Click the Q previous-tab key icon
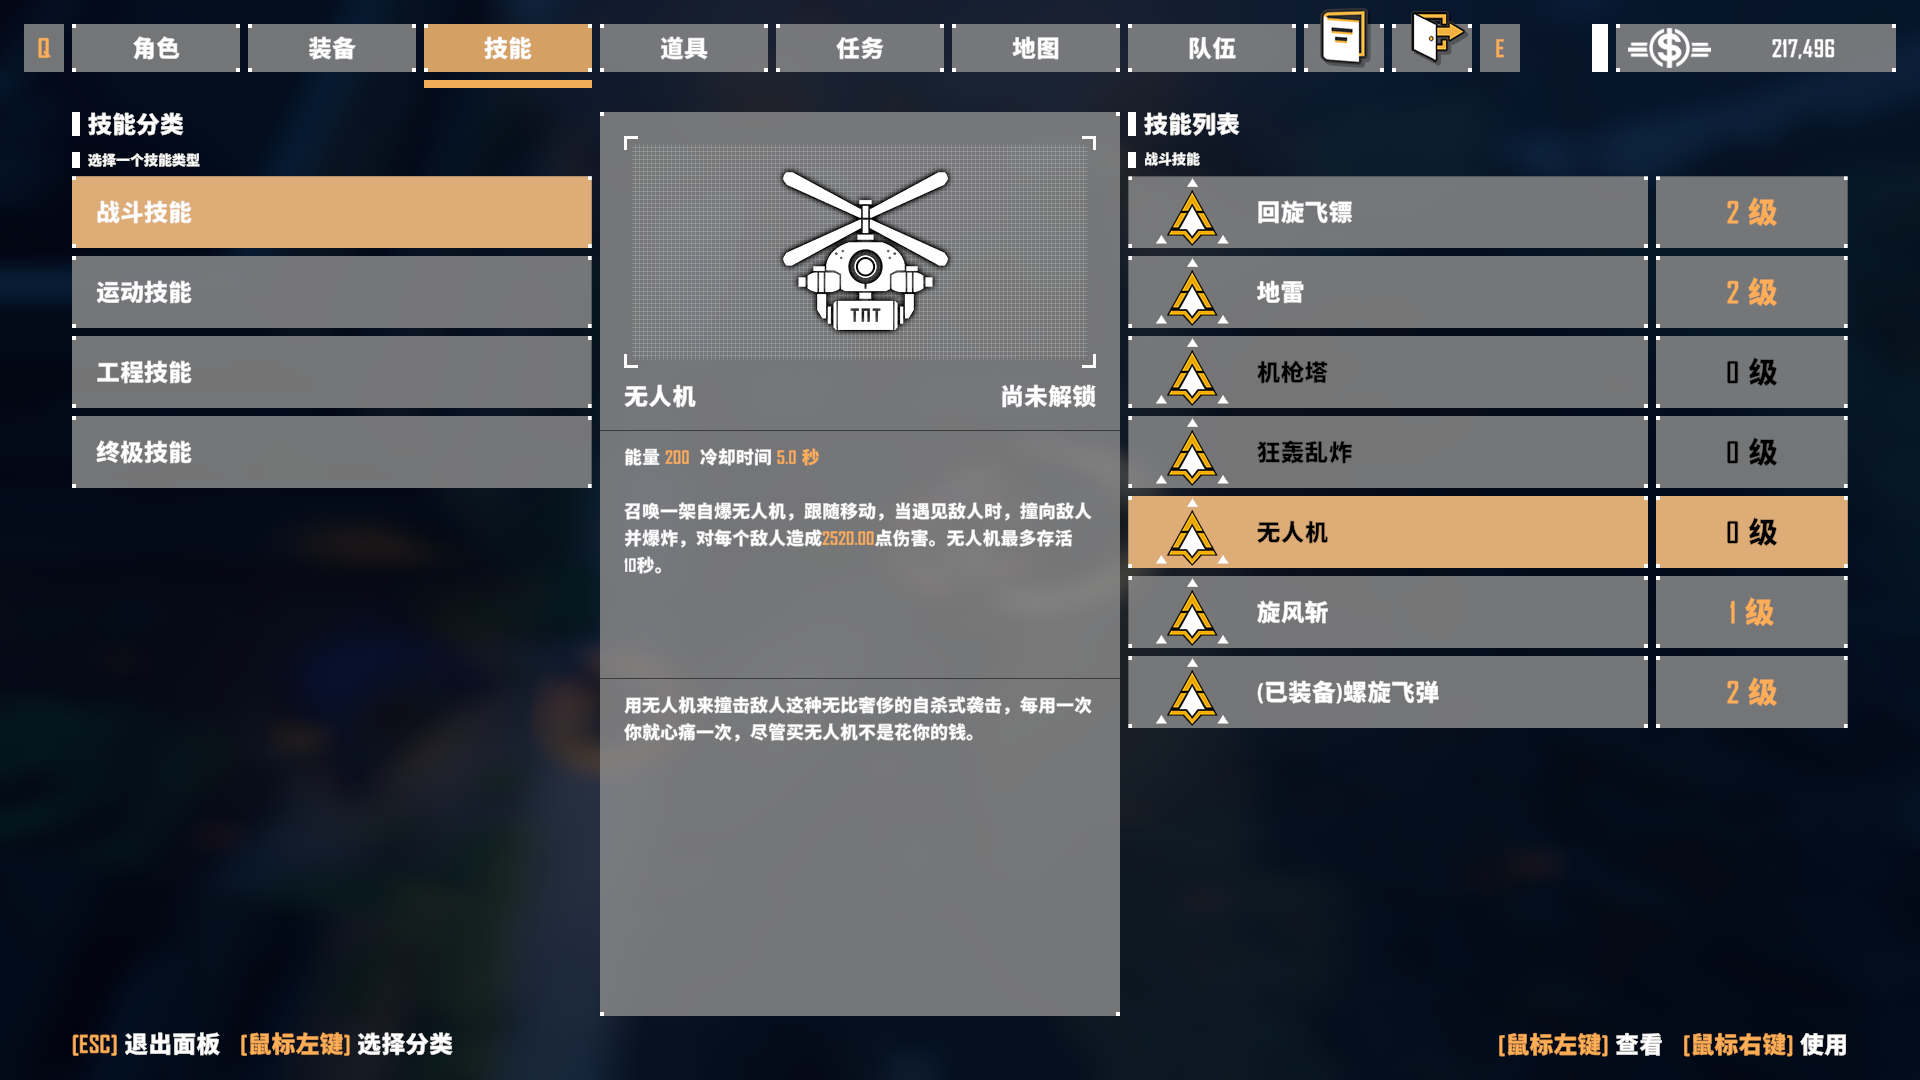The image size is (1920, 1080). tap(44, 48)
